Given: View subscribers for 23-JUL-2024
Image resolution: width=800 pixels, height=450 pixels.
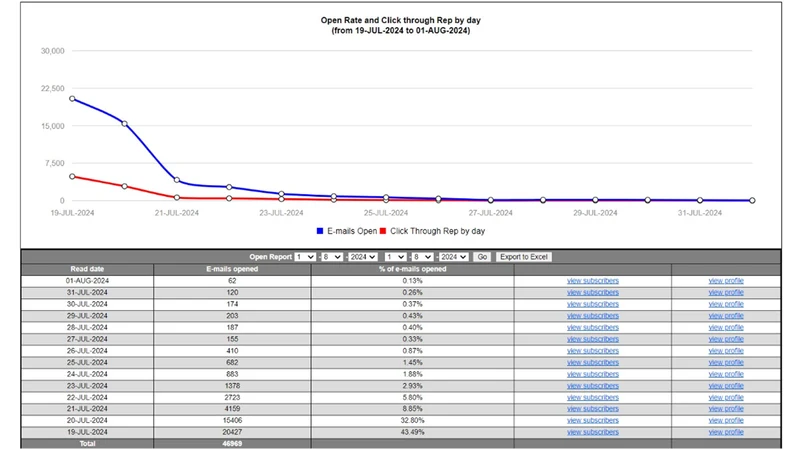Looking at the screenshot, I should click(x=592, y=386).
